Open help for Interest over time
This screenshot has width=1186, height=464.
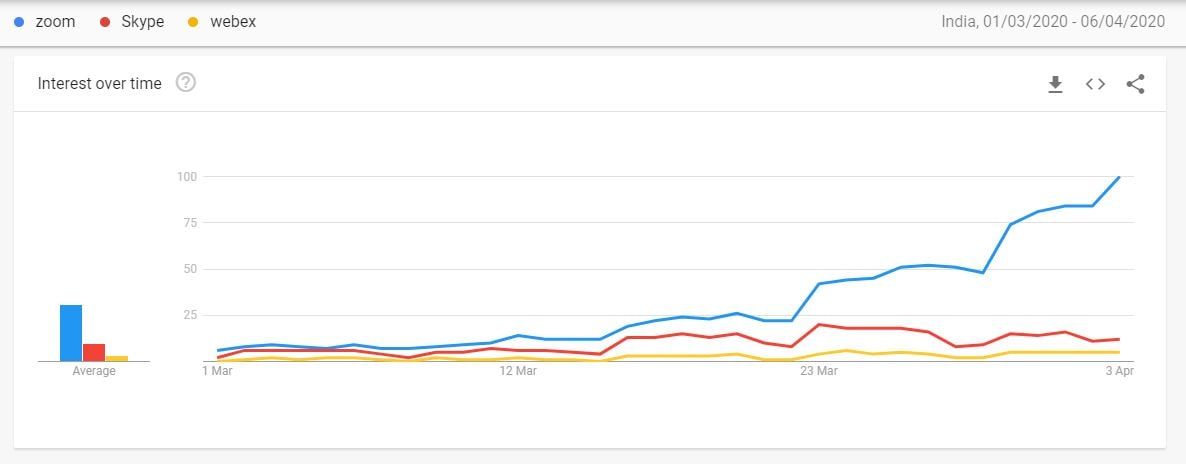(x=186, y=83)
